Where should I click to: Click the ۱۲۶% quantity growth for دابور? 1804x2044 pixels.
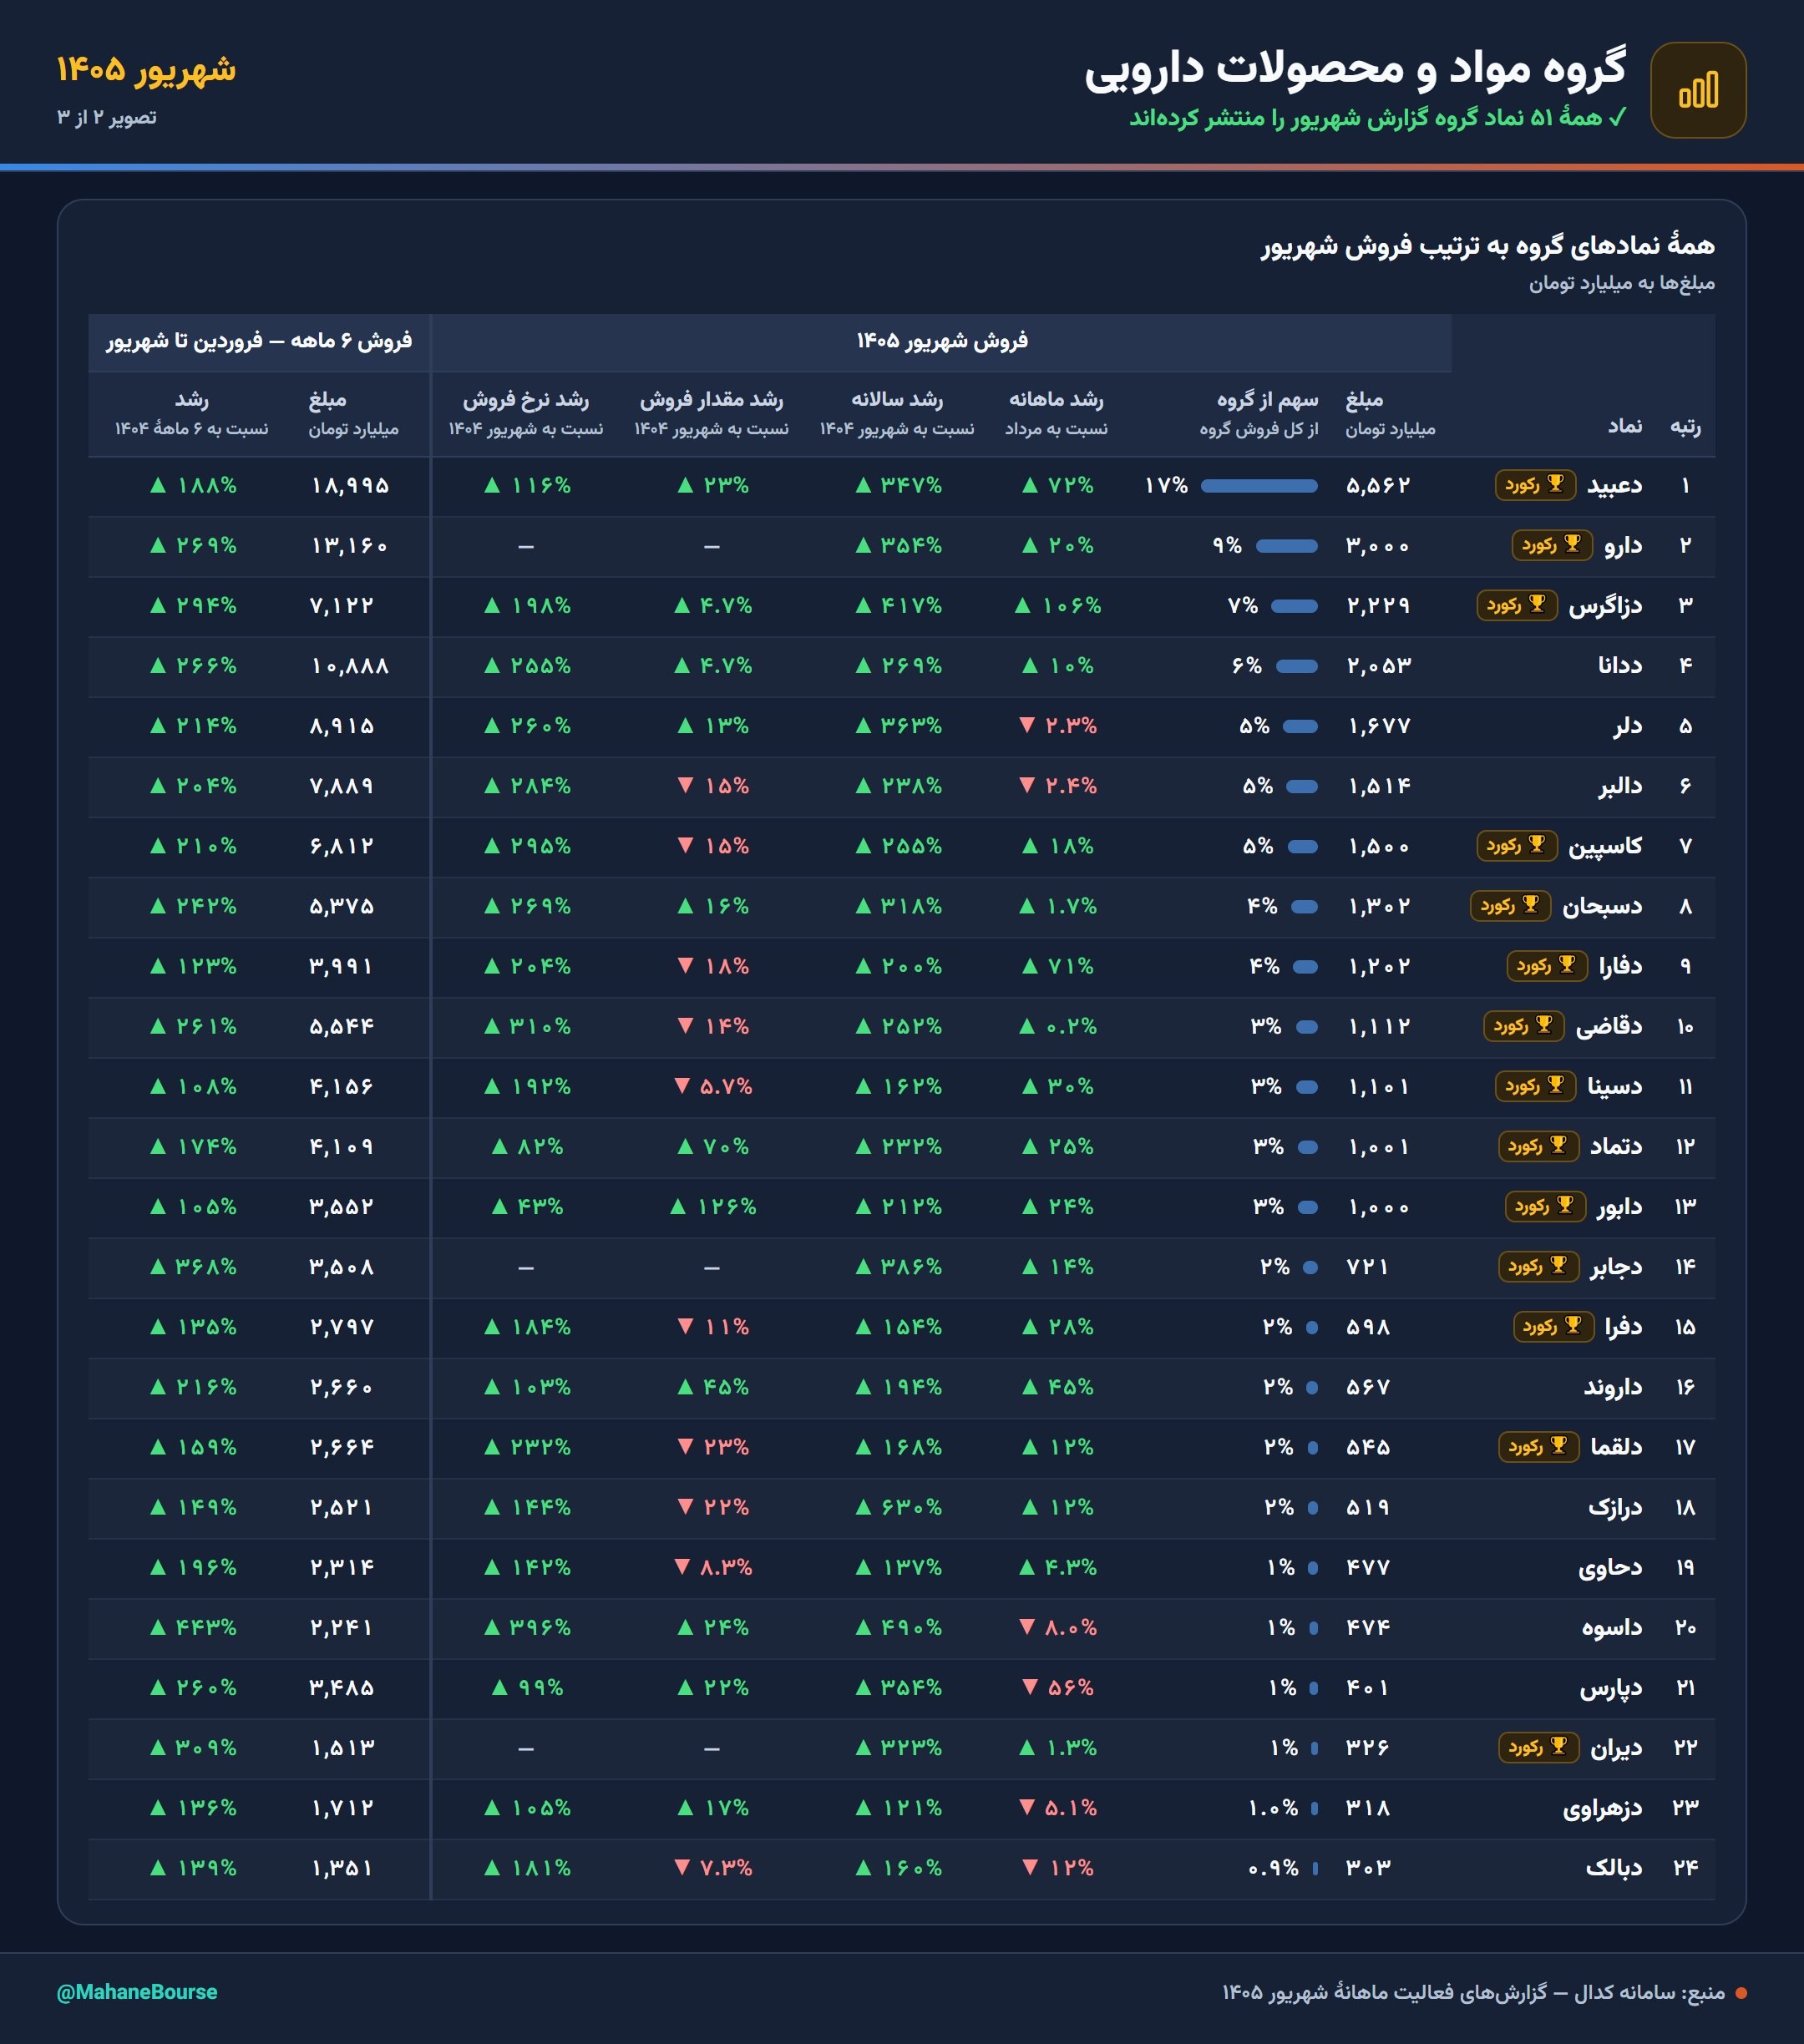pos(713,1206)
